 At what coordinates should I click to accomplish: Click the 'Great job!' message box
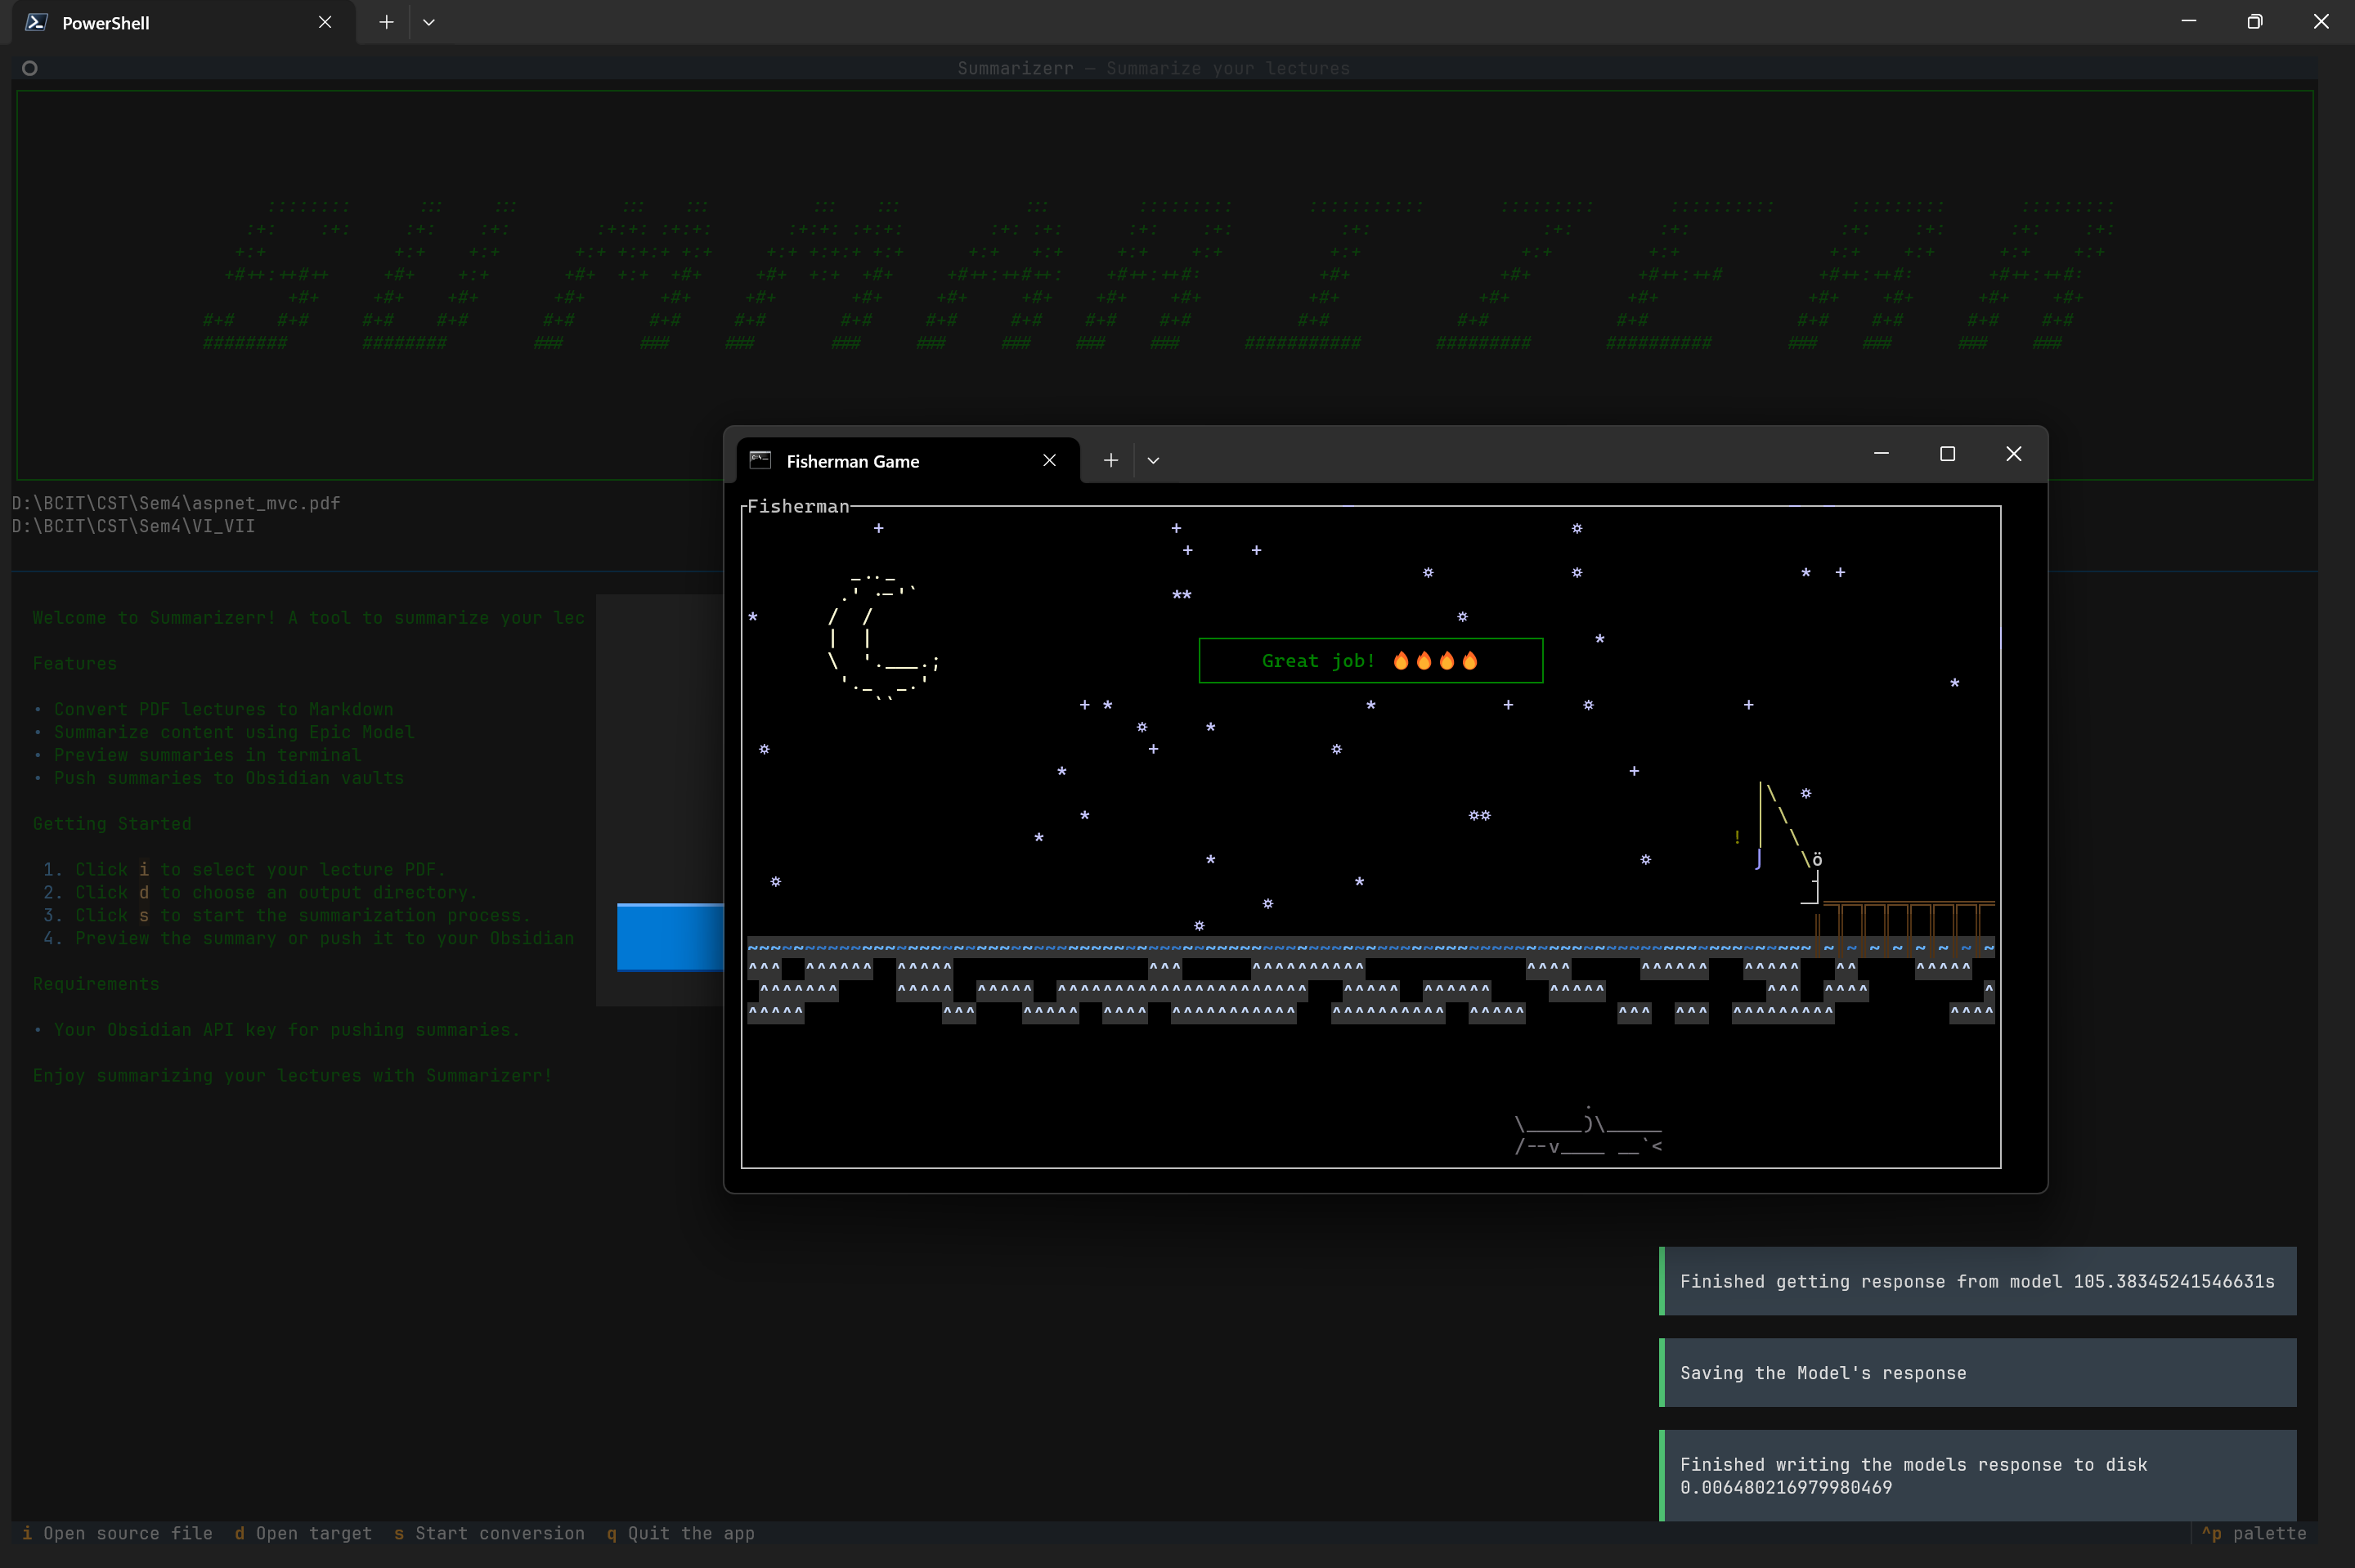click(1370, 661)
